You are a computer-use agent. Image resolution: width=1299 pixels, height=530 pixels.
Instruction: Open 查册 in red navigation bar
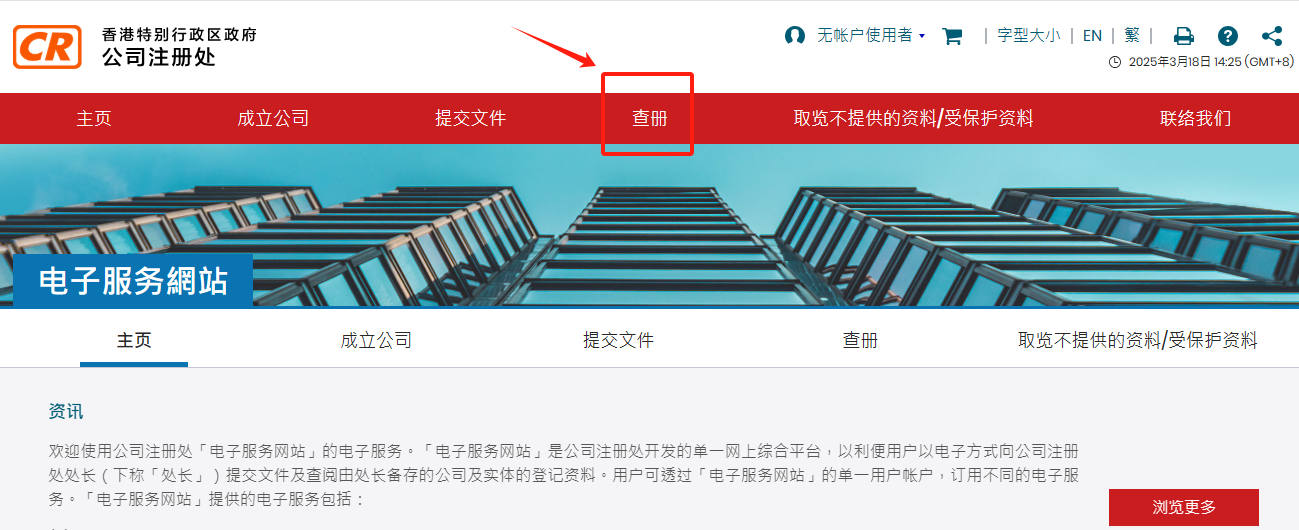point(650,118)
